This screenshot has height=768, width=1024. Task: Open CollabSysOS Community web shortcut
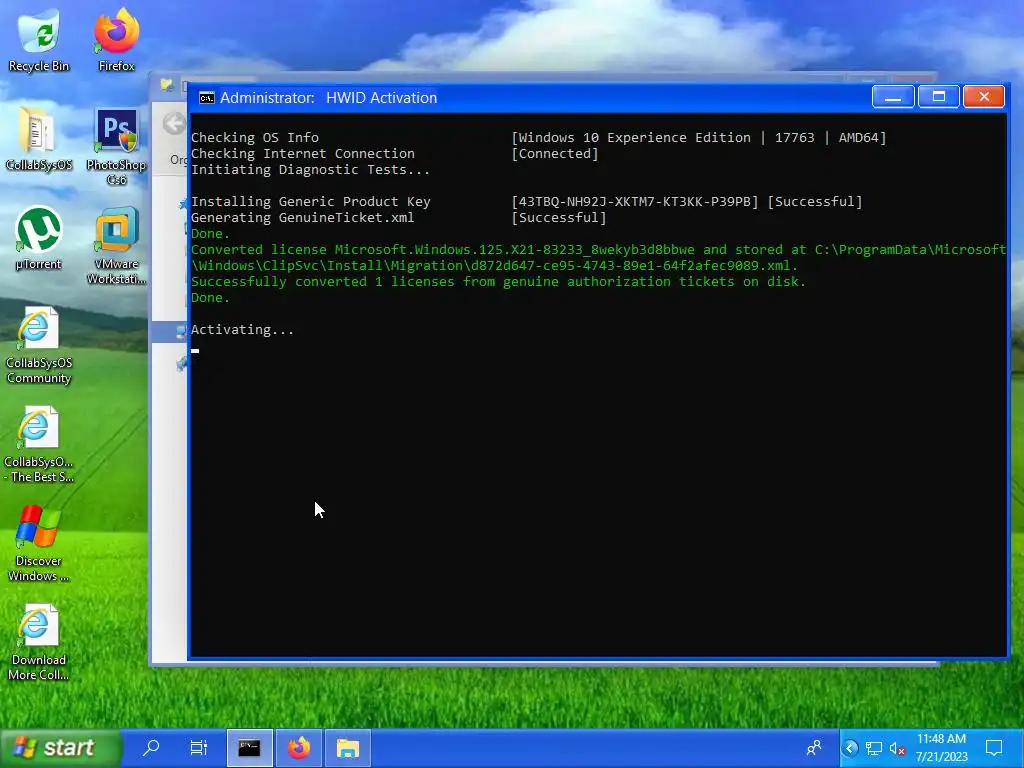[39, 345]
